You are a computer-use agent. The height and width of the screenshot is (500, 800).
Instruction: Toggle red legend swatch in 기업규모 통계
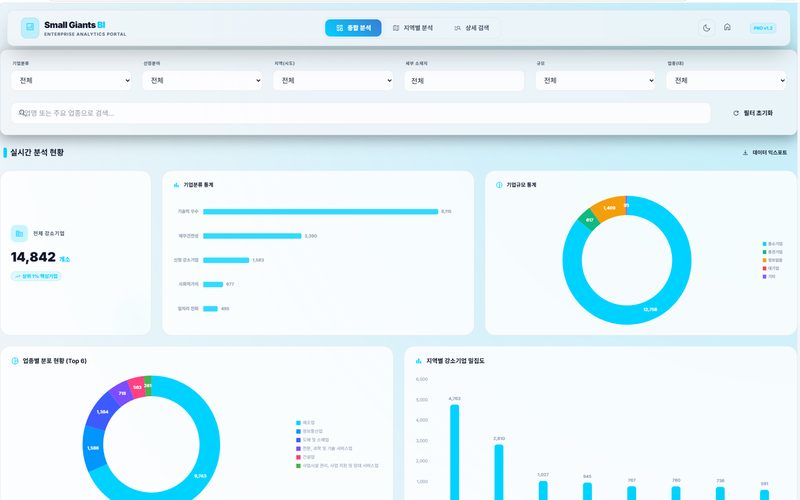(x=764, y=268)
